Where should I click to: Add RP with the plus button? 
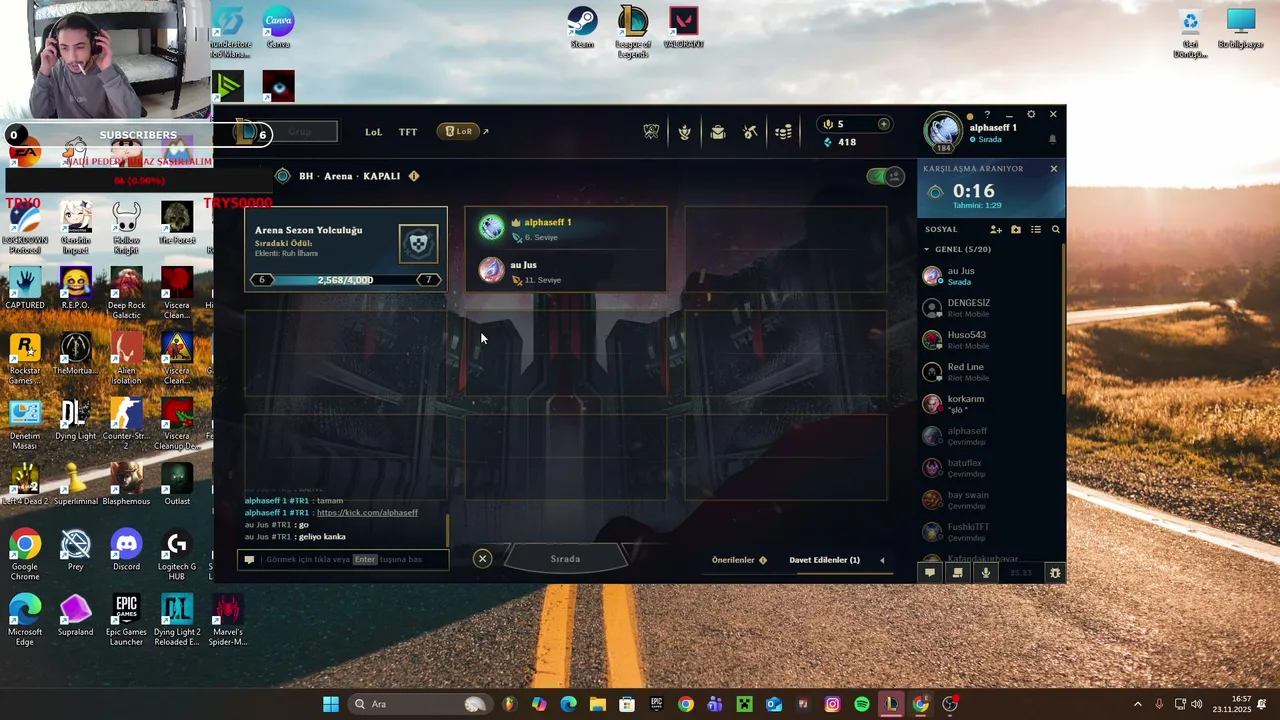pyautogui.click(x=883, y=124)
